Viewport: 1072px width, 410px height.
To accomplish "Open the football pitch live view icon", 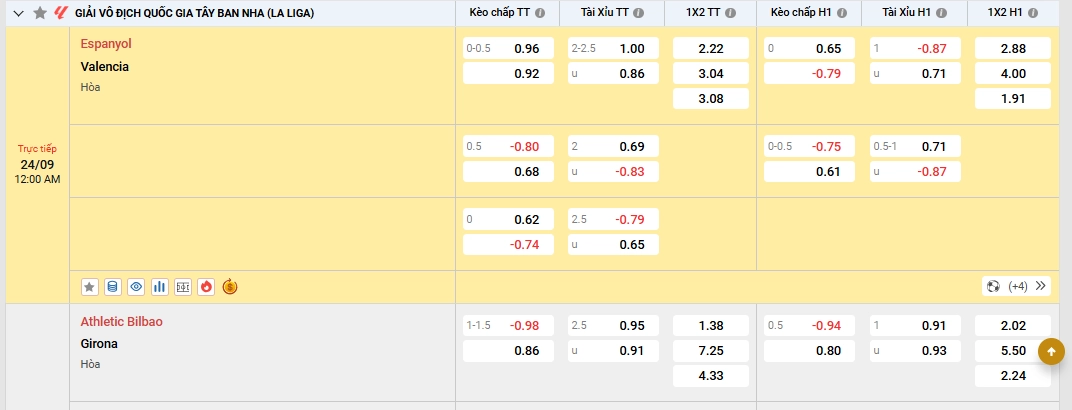I will (x=182, y=287).
